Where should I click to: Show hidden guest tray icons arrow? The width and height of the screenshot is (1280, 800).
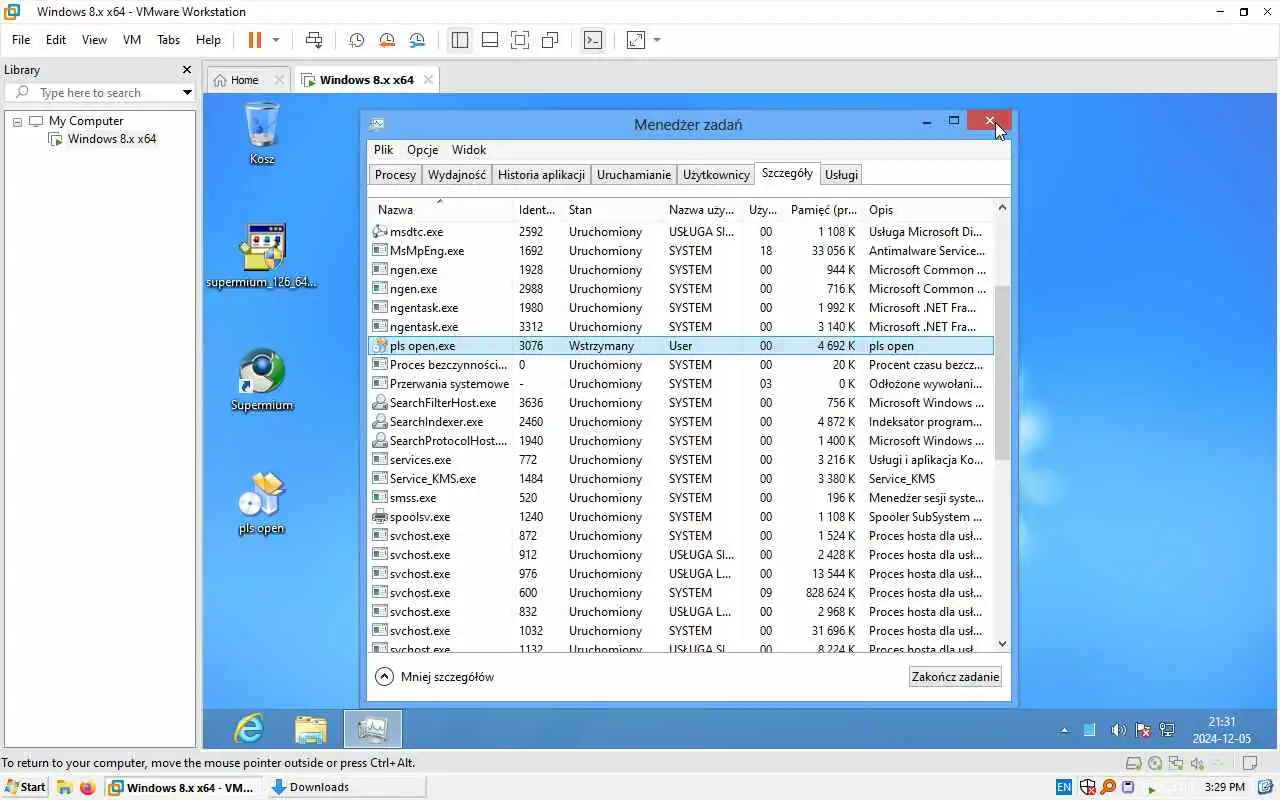(x=1064, y=731)
